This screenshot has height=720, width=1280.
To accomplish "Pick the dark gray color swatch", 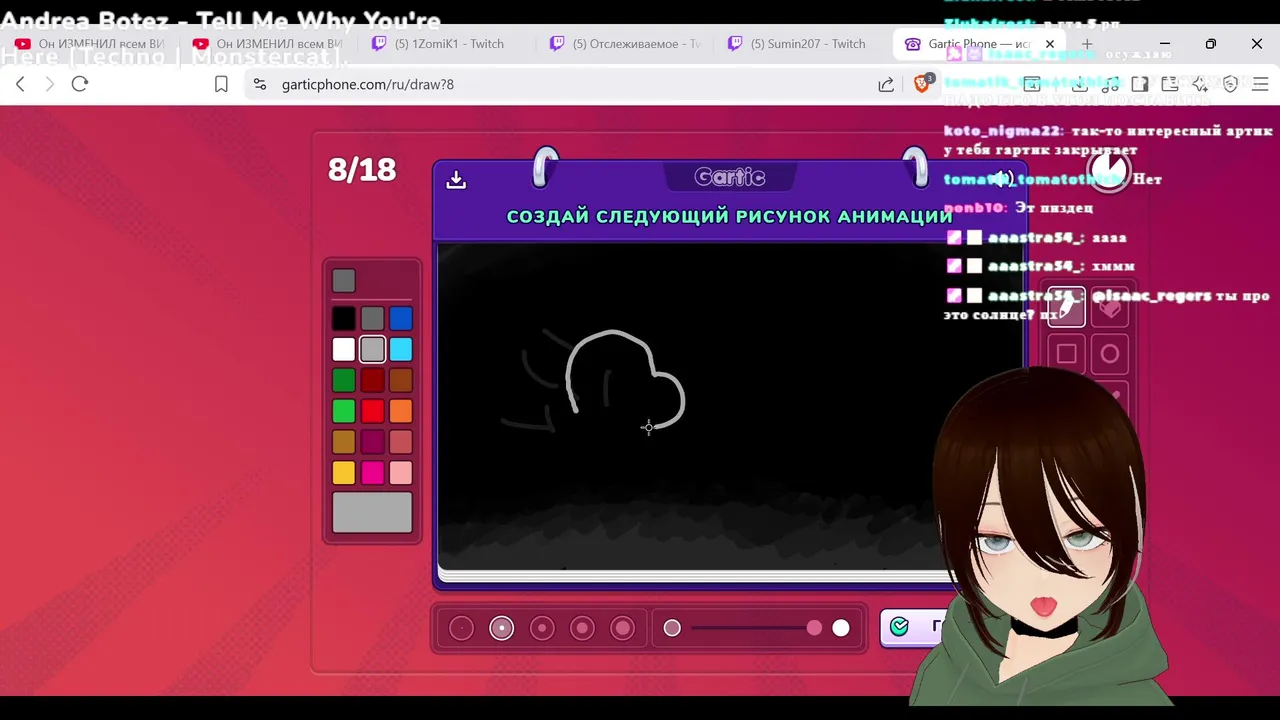I will pos(373,319).
